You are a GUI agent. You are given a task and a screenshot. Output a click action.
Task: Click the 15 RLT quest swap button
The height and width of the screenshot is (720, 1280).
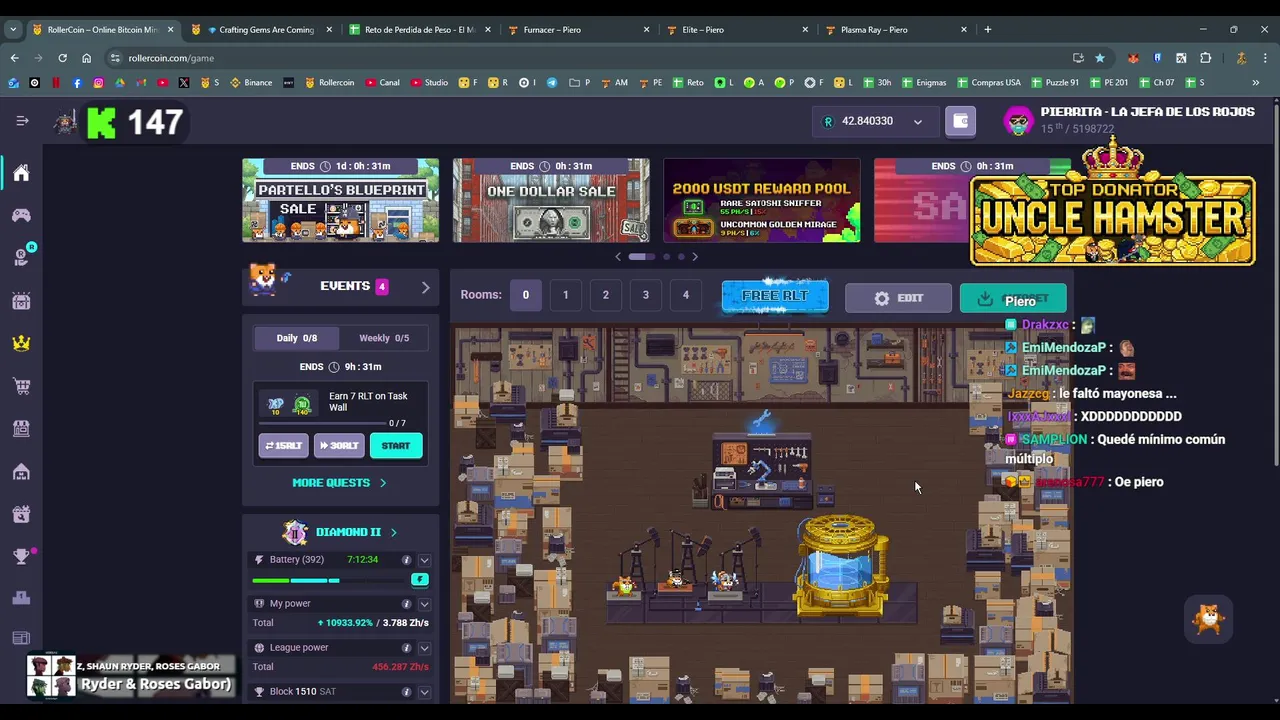283,446
